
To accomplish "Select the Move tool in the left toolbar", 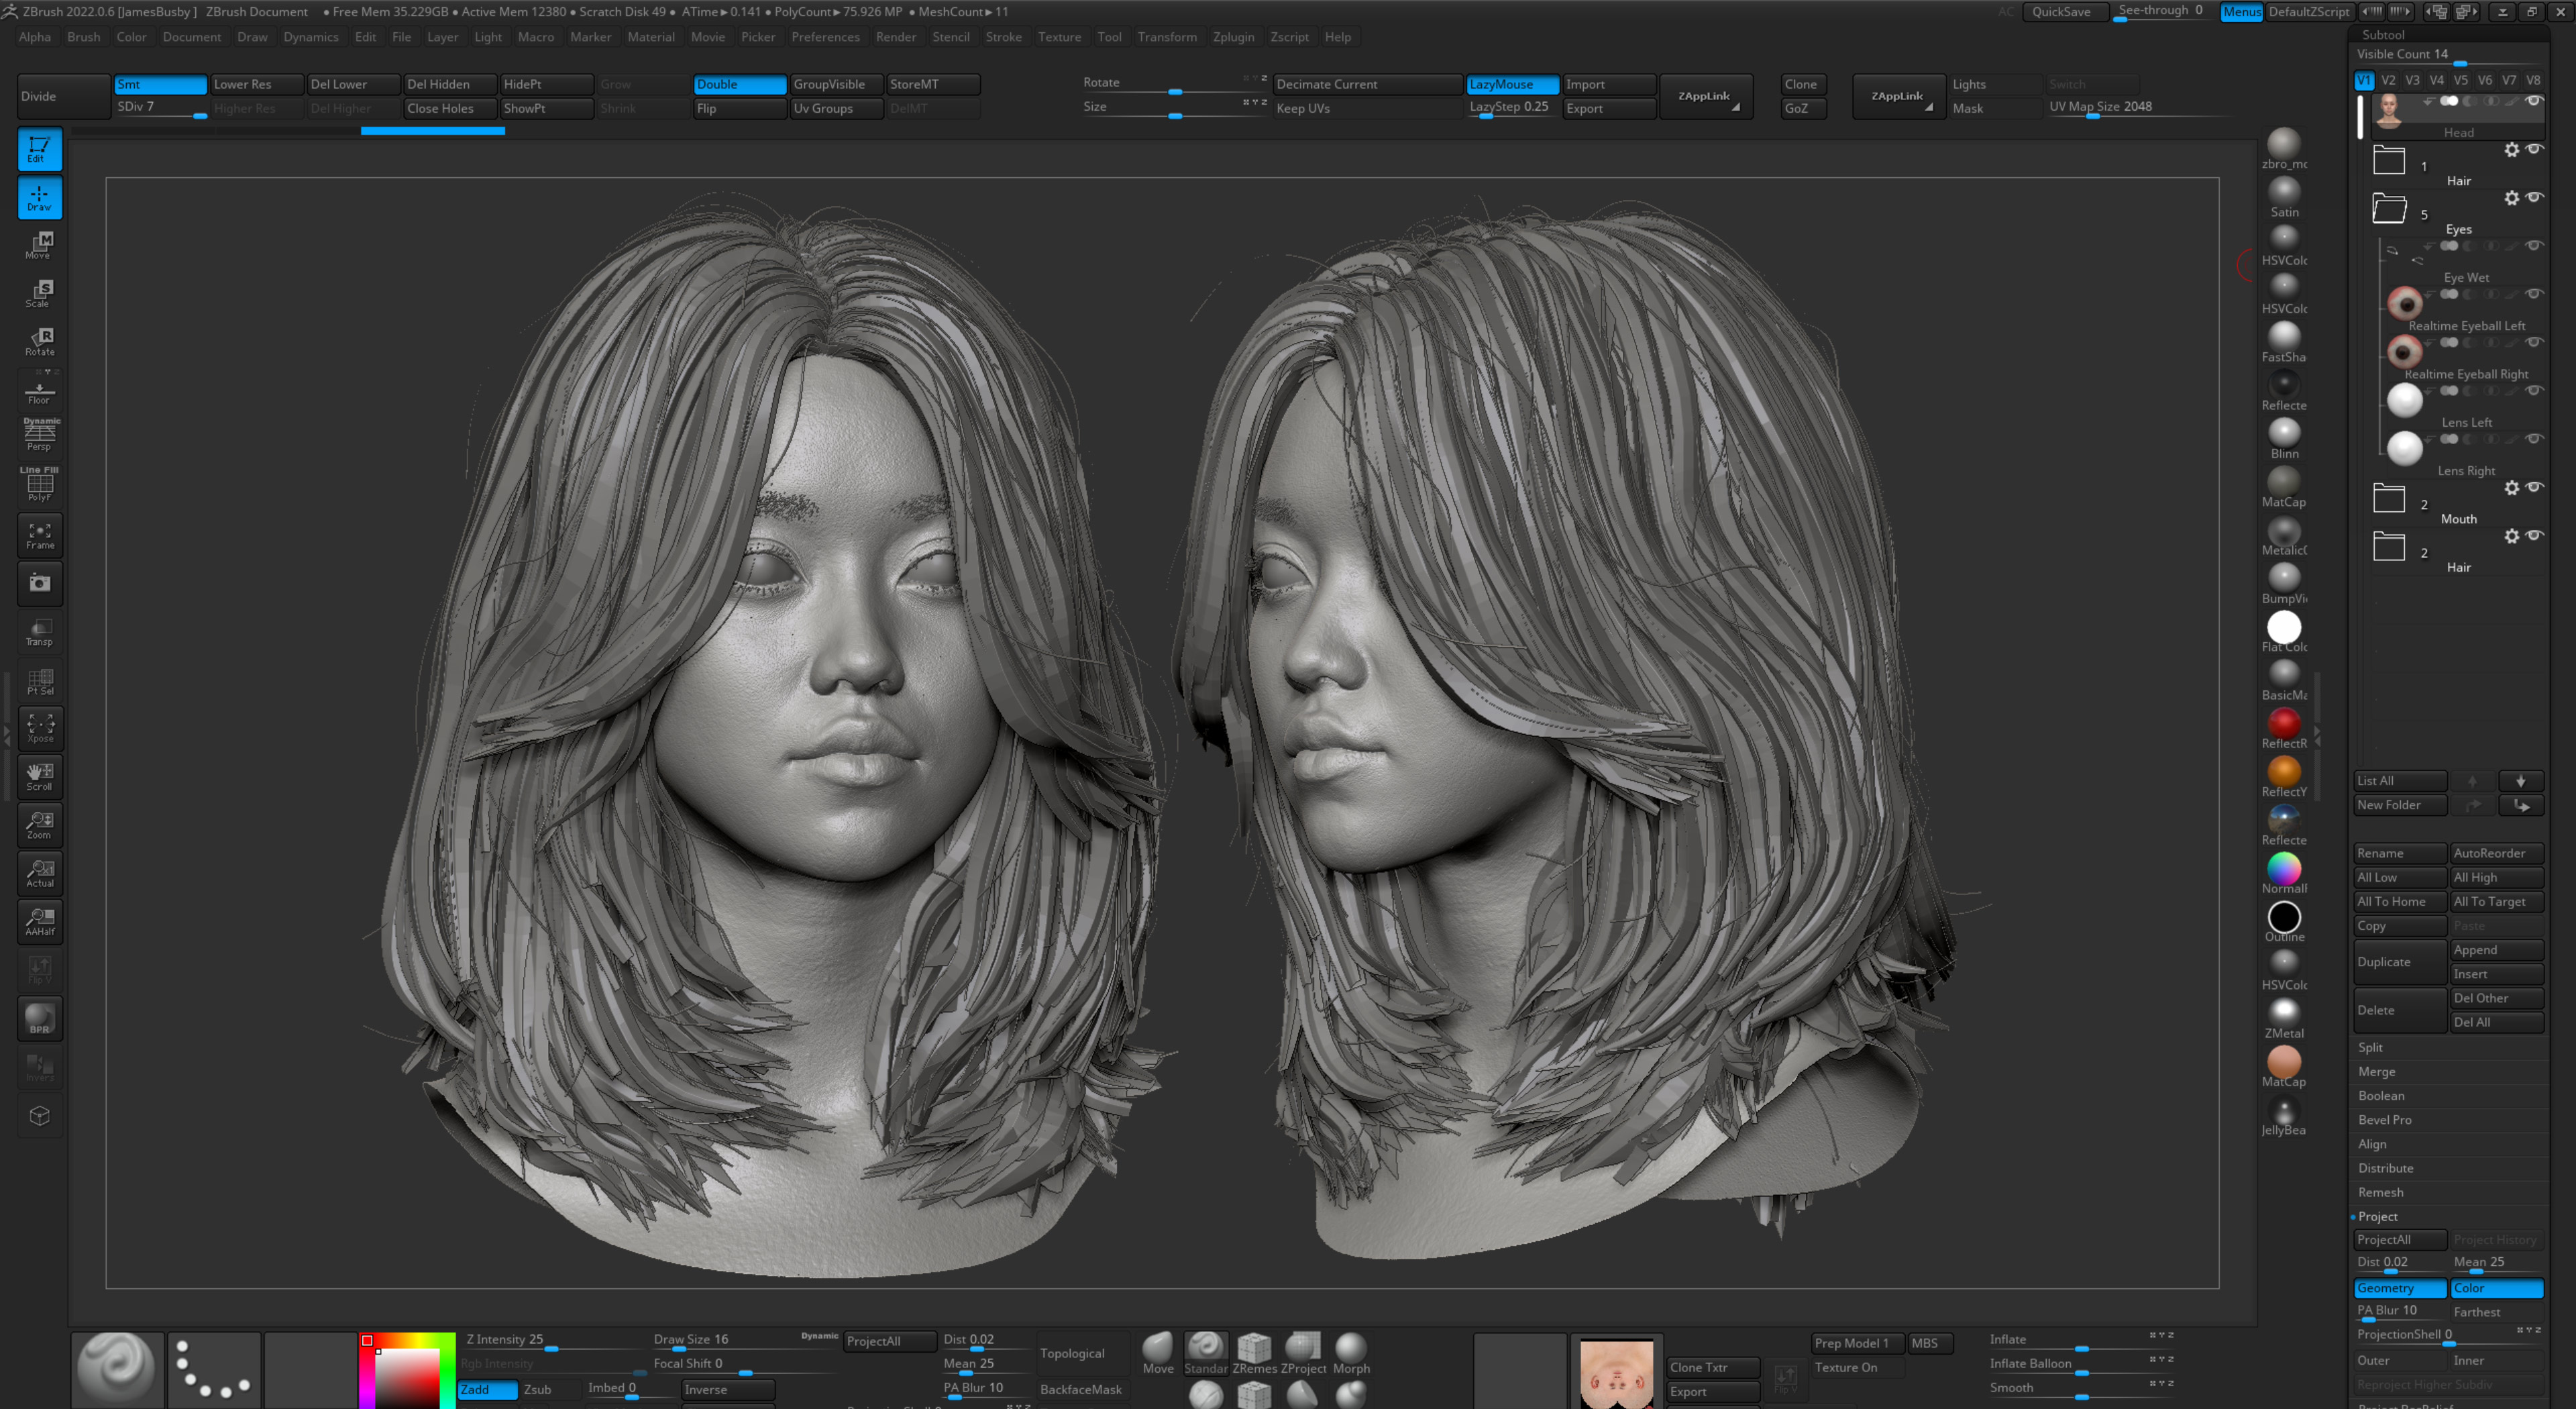I will pyautogui.click(x=39, y=245).
